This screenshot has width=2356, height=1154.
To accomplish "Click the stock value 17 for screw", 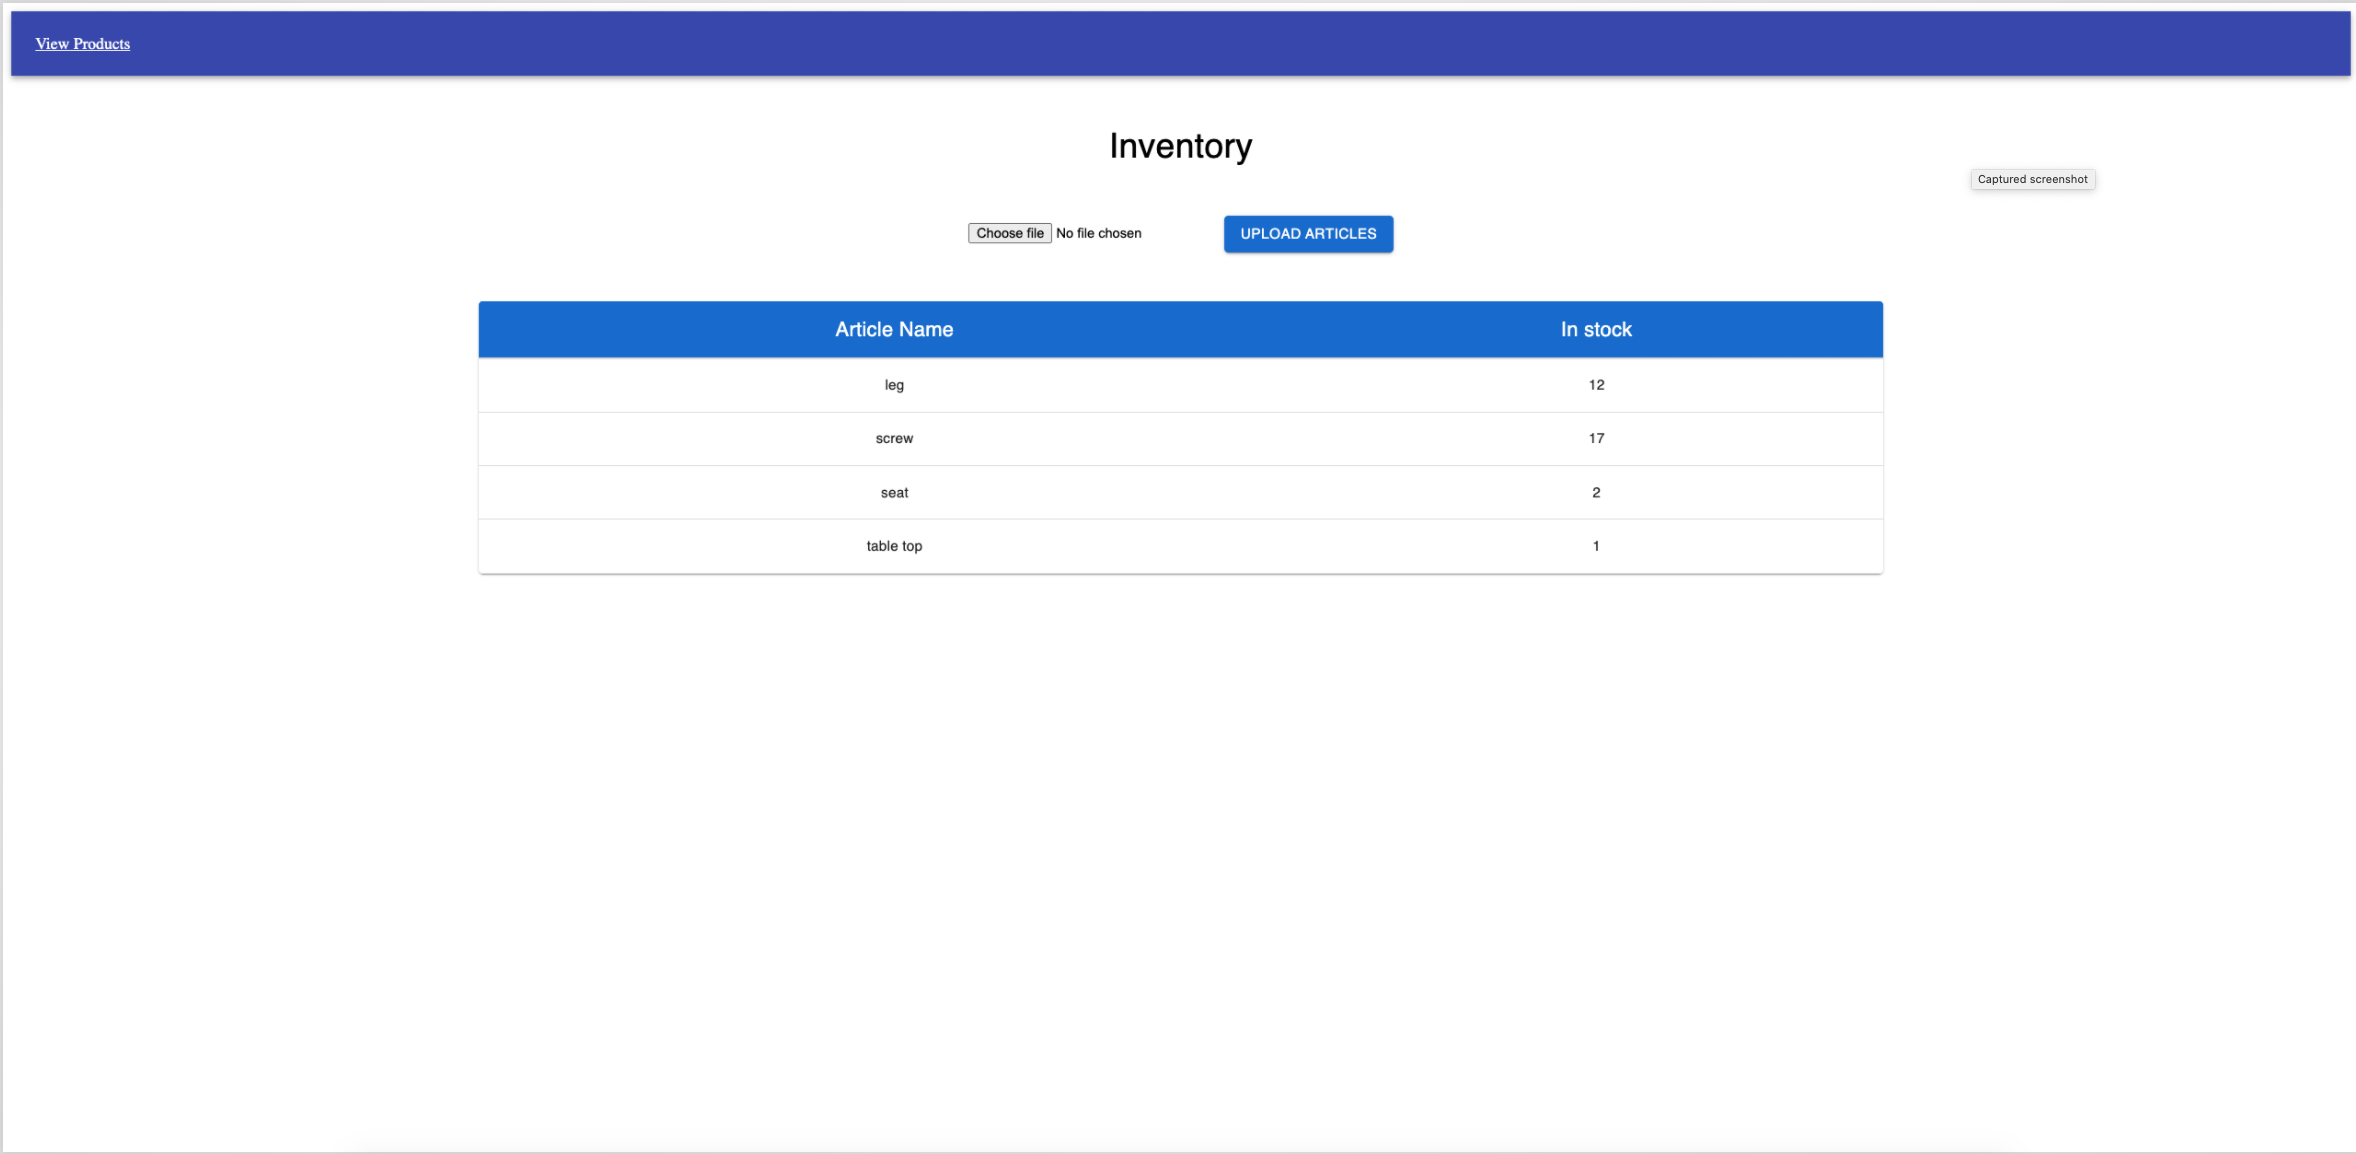I will [x=1596, y=439].
